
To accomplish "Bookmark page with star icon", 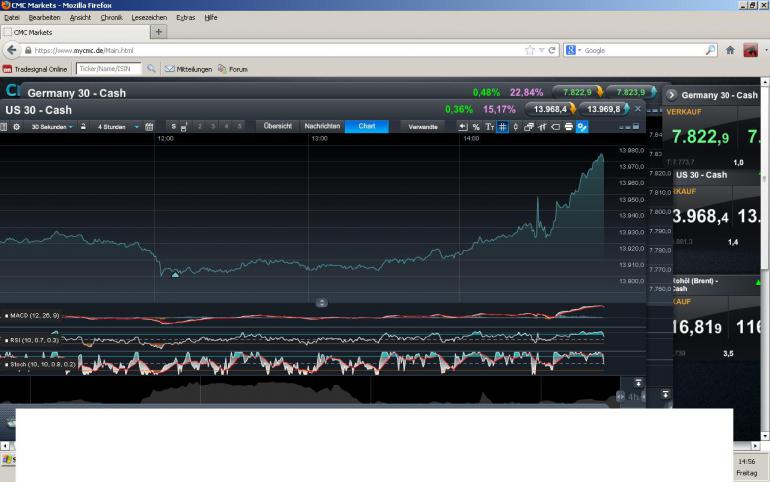I will pyautogui.click(x=529, y=50).
